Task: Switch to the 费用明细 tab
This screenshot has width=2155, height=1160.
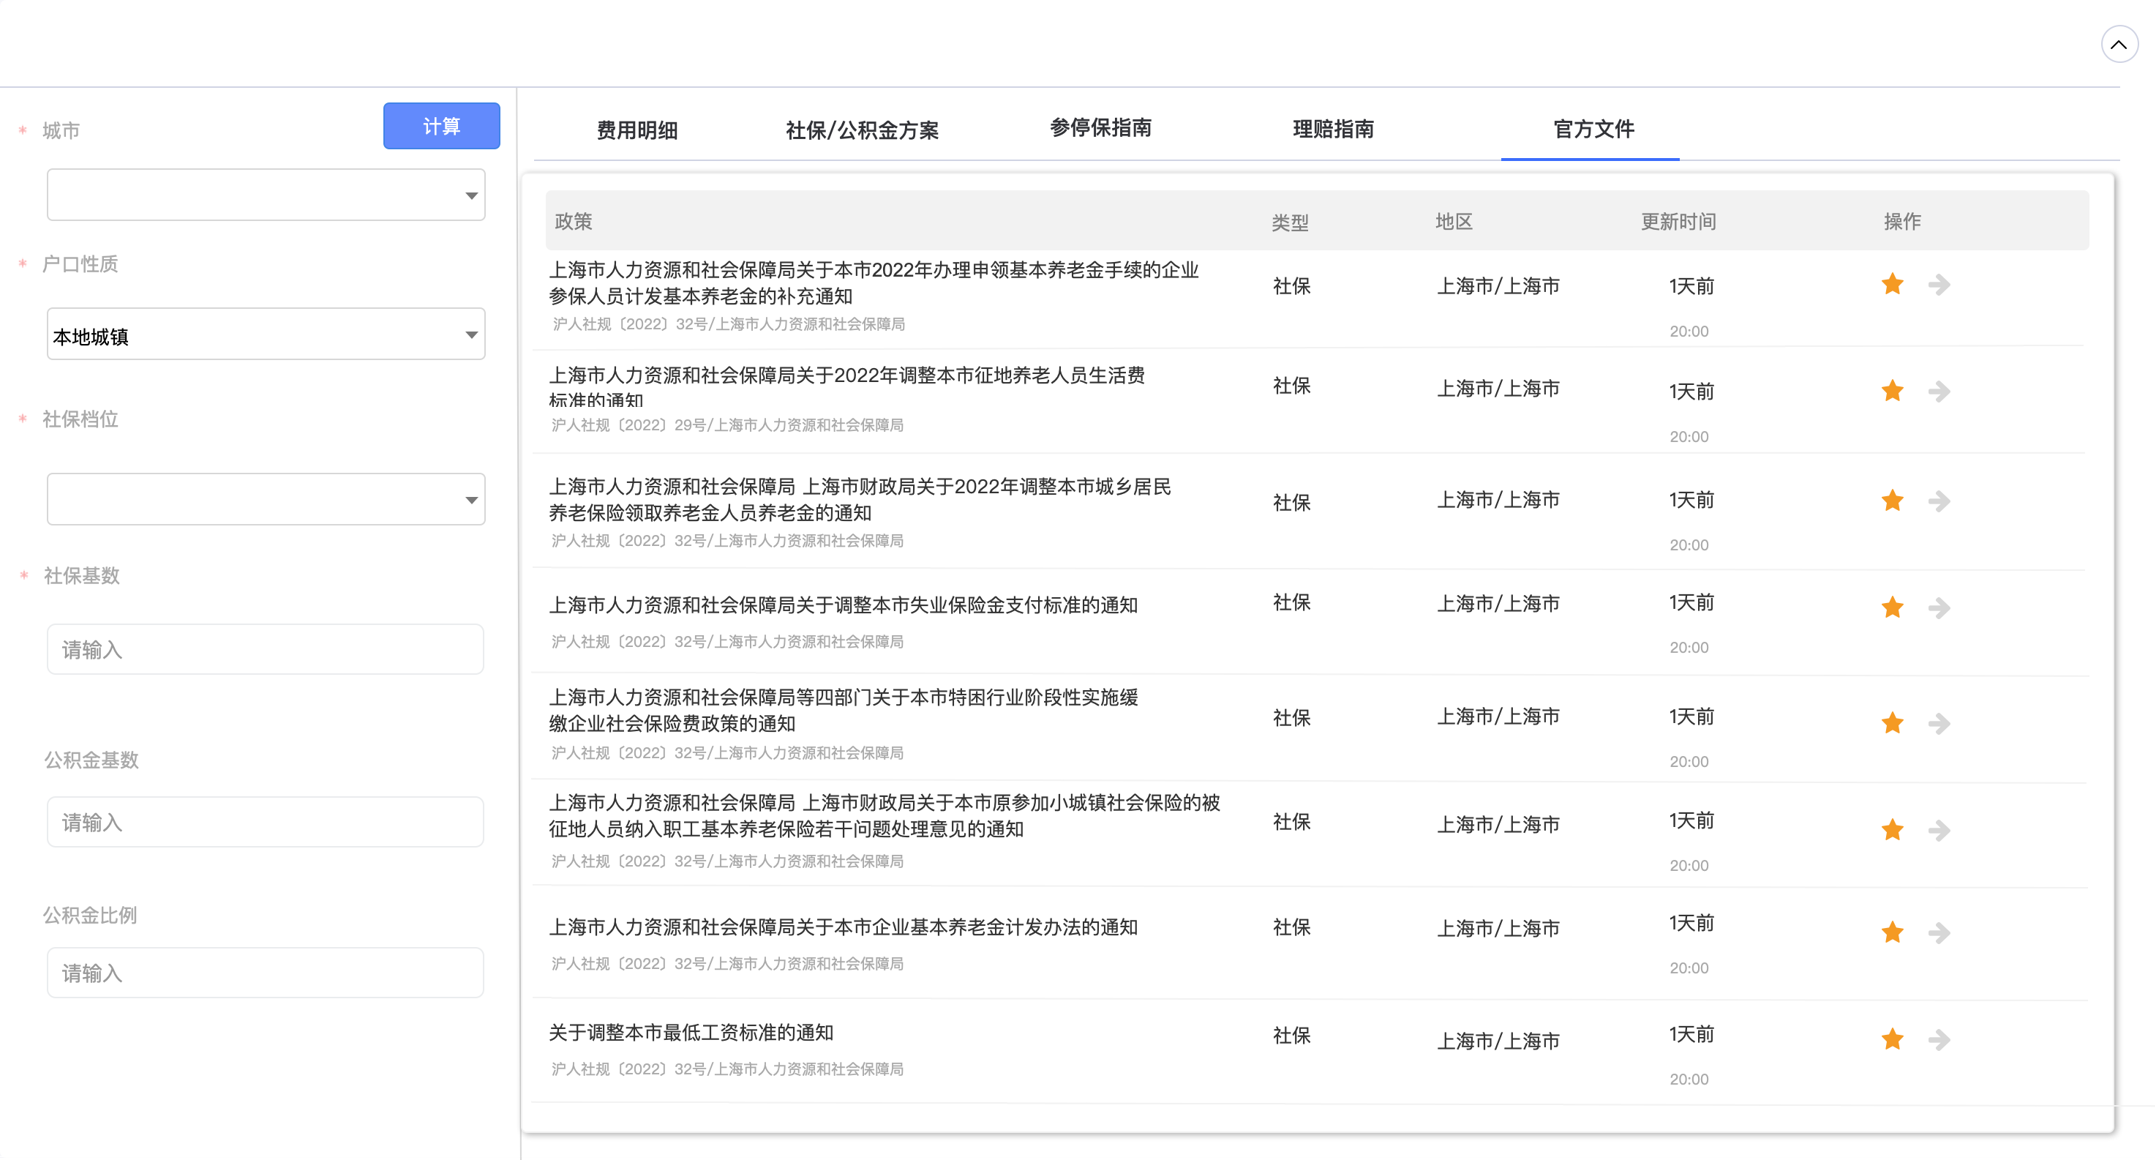Action: 637,130
